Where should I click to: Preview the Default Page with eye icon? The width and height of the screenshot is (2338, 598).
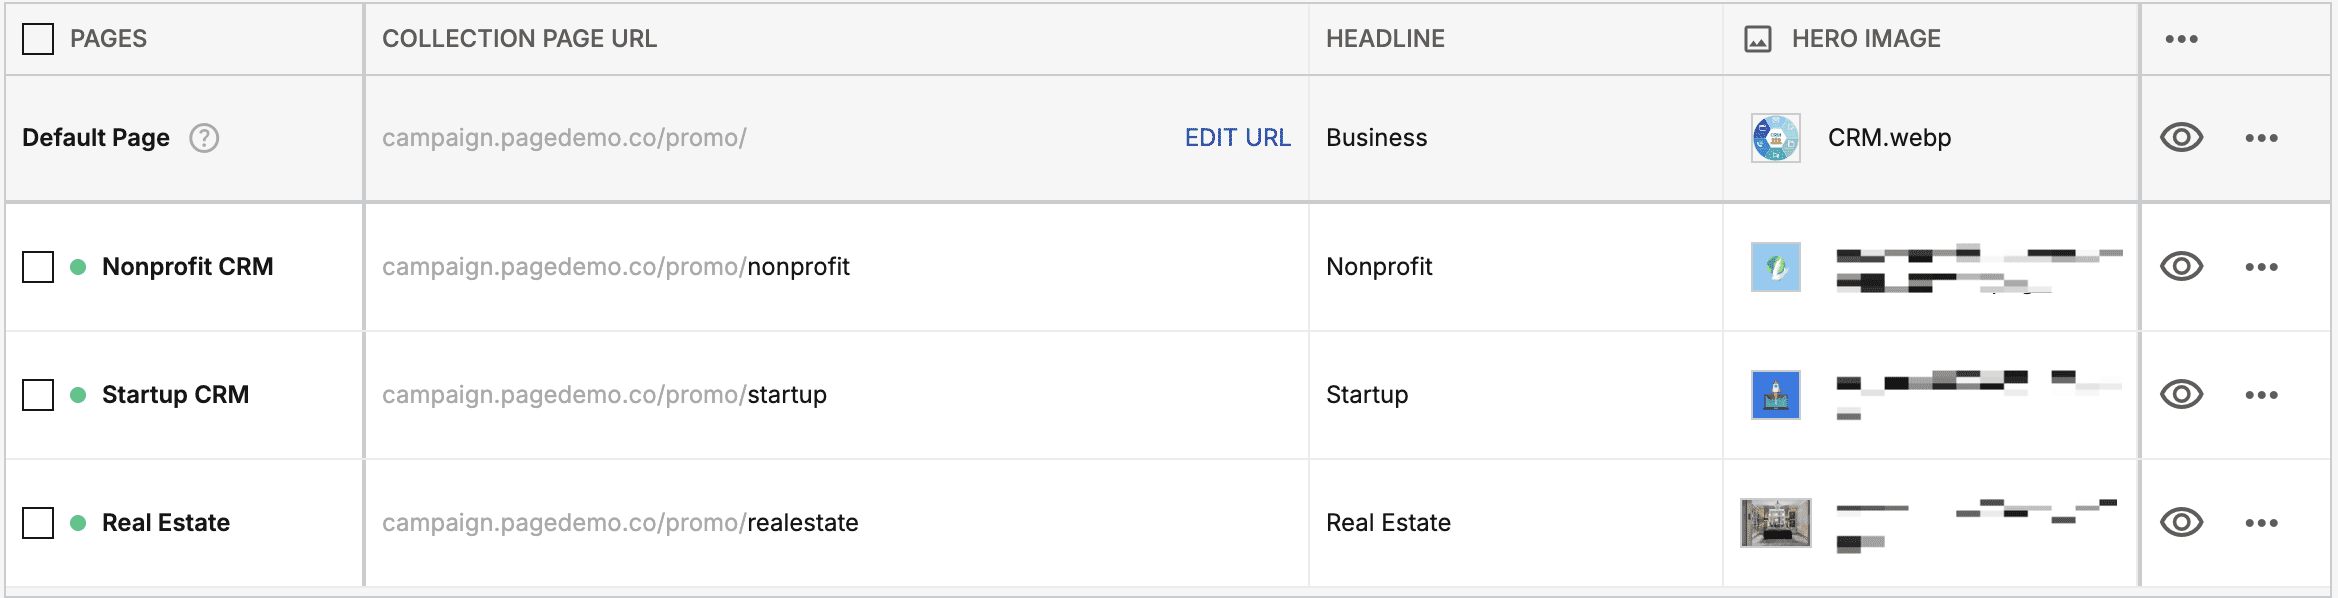2181,138
